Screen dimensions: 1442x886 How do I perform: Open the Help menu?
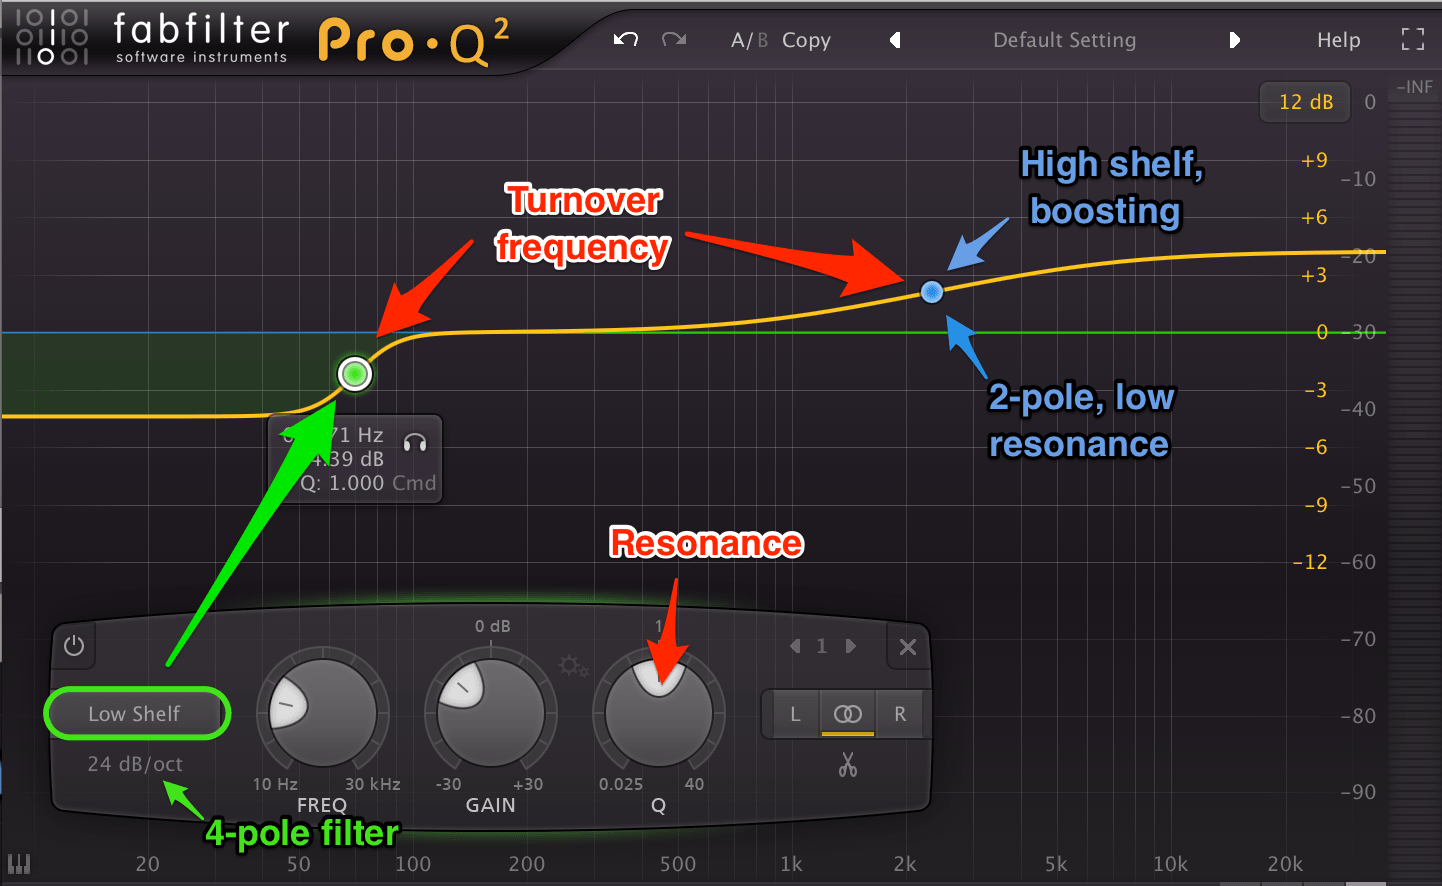(x=1338, y=40)
